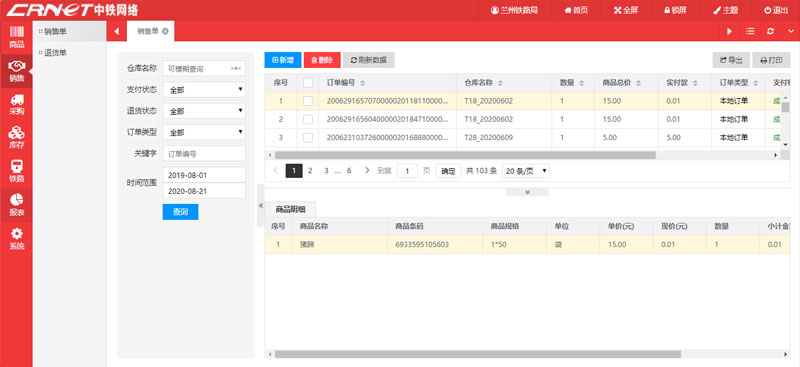Image resolution: width=800 pixels, height=367 pixels.
Task: Open the 商品 barcode sidebar icon
Action: coord(16,37)
